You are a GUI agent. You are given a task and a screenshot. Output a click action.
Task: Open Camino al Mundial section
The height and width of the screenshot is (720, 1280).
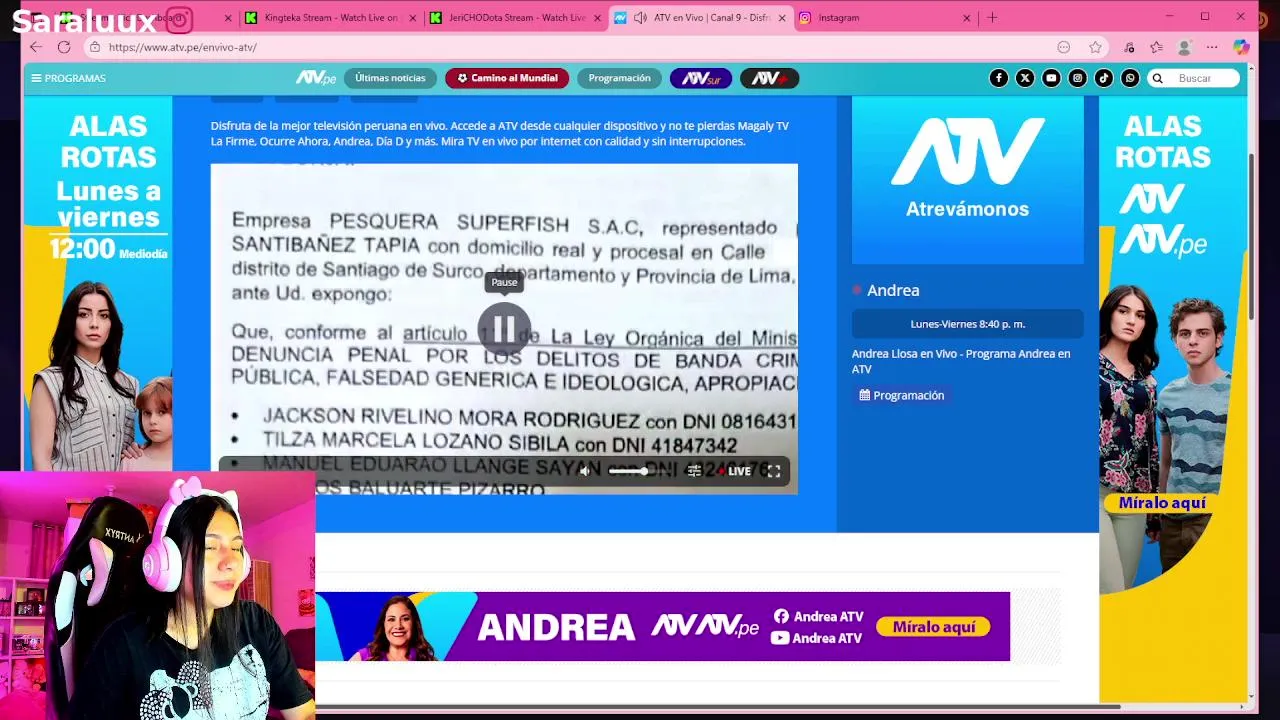[507, 78]
